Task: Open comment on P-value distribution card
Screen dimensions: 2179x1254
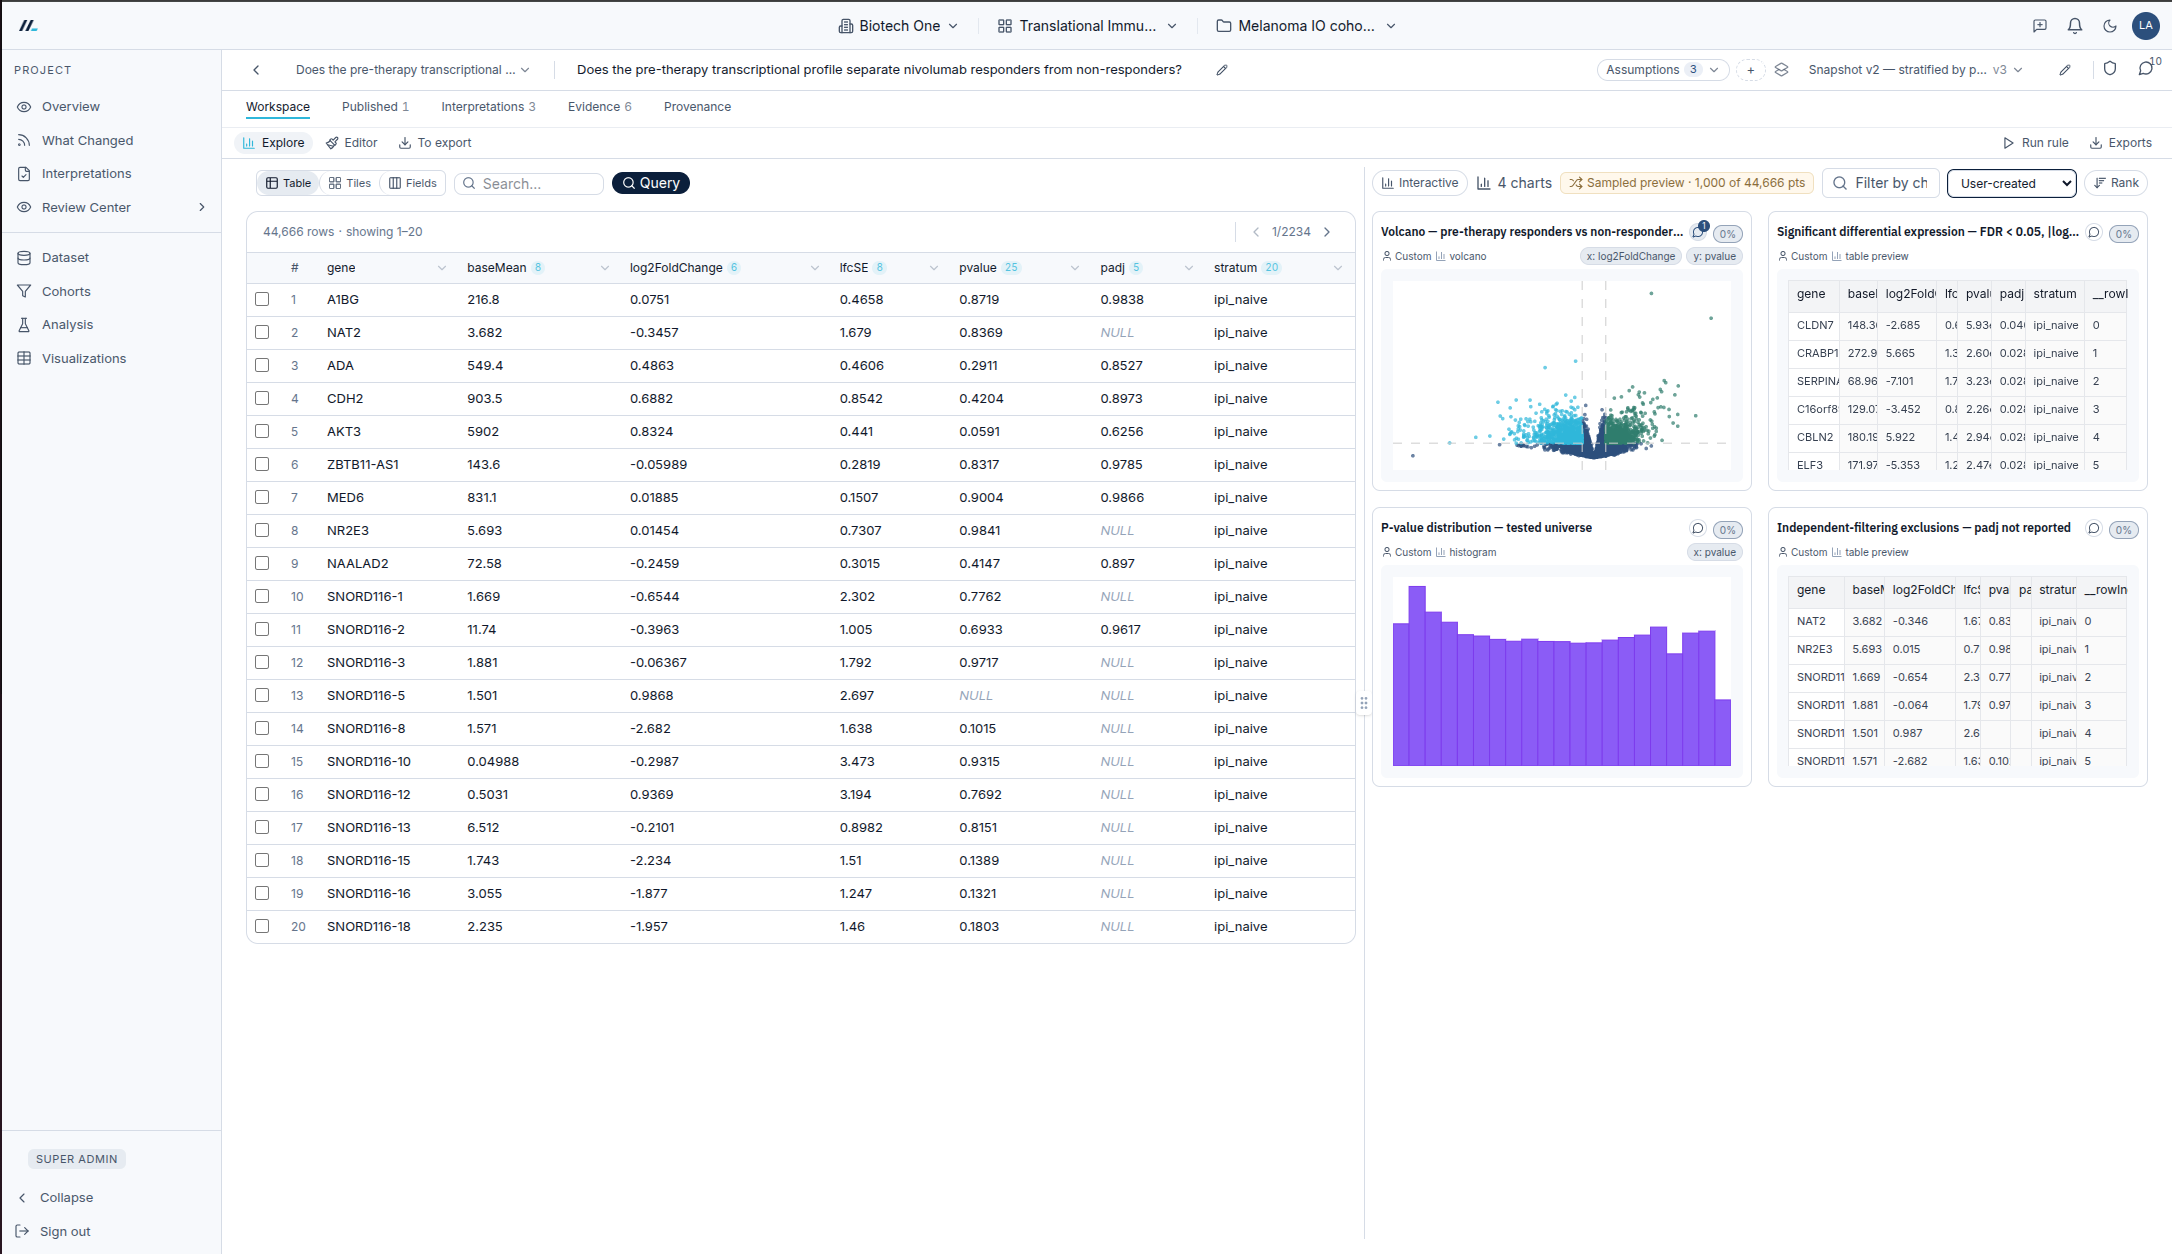Action: (1697, 528)
